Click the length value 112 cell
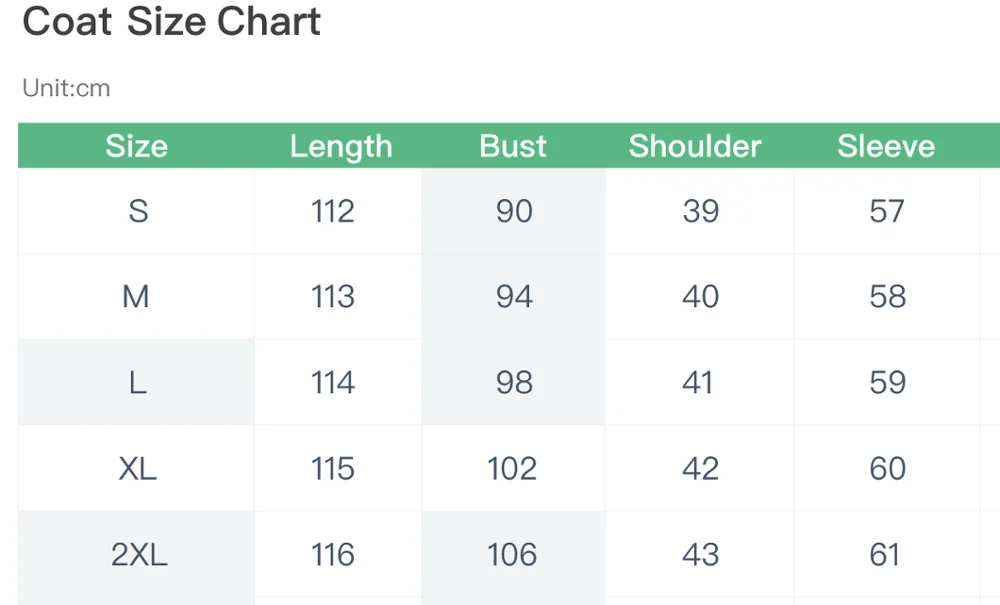Screen dimensions: 1000x605 (338, 211)
